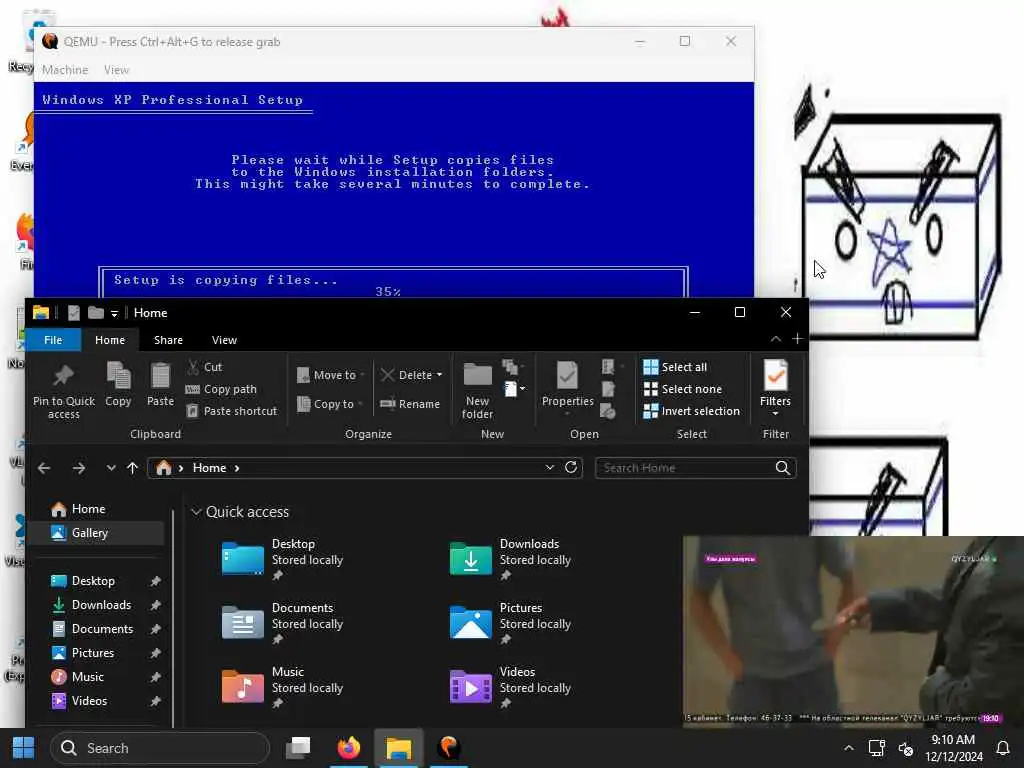Add a new Explorer tab with plus
Screen dimensions: 1024x768
tap(797, 339)
